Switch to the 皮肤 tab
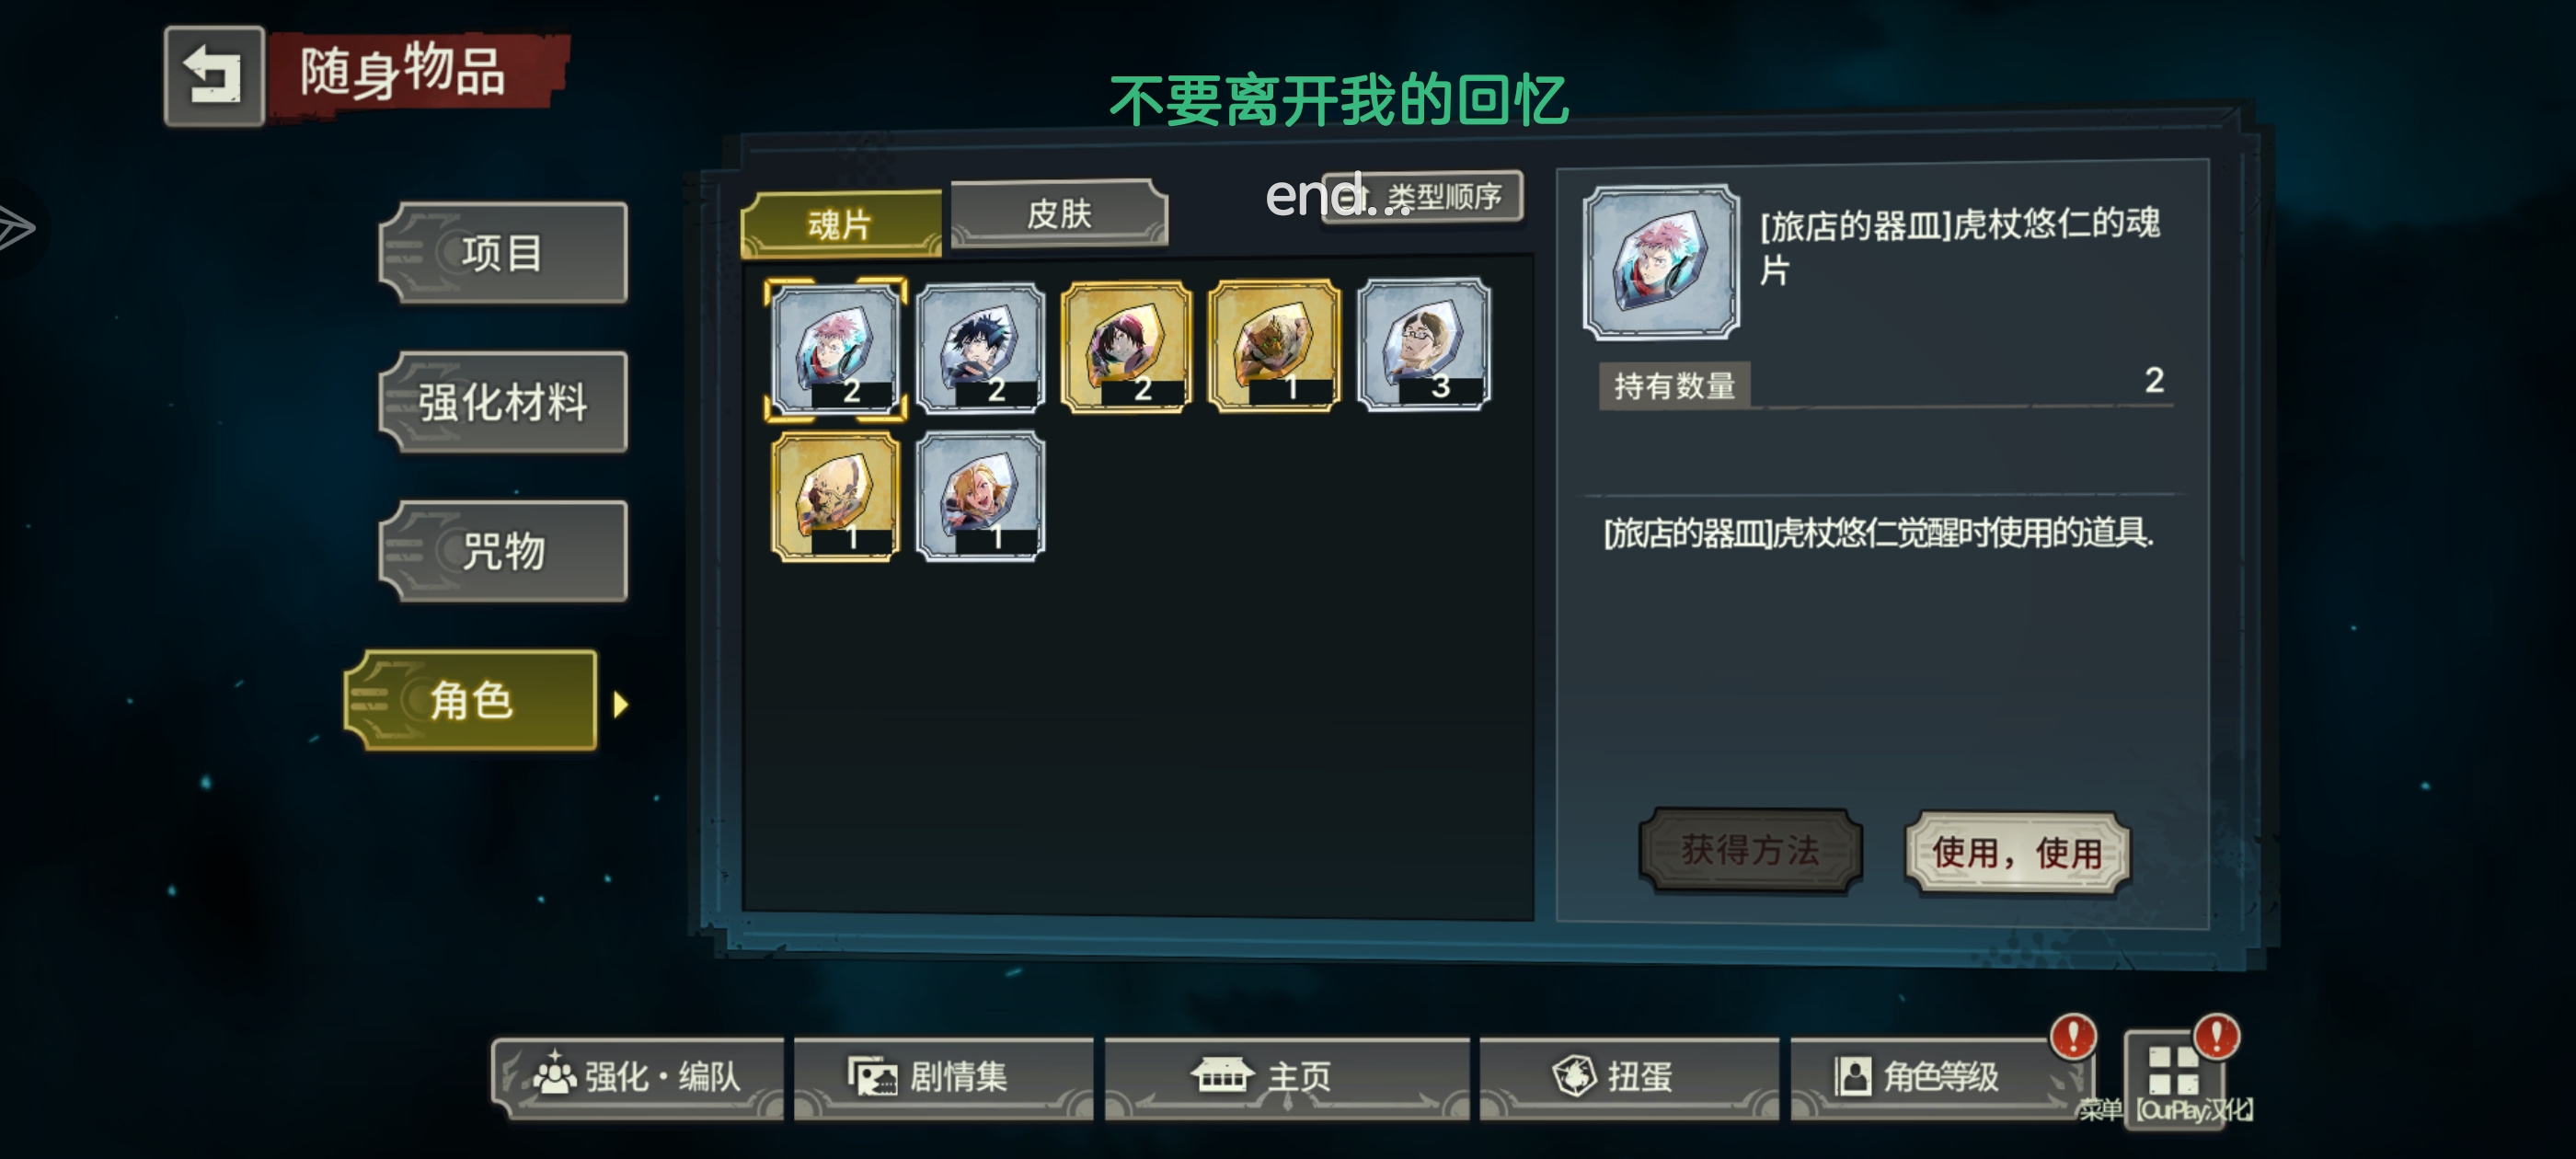This screenshot has width=2576, height=1159. [x=1059, y=213]
